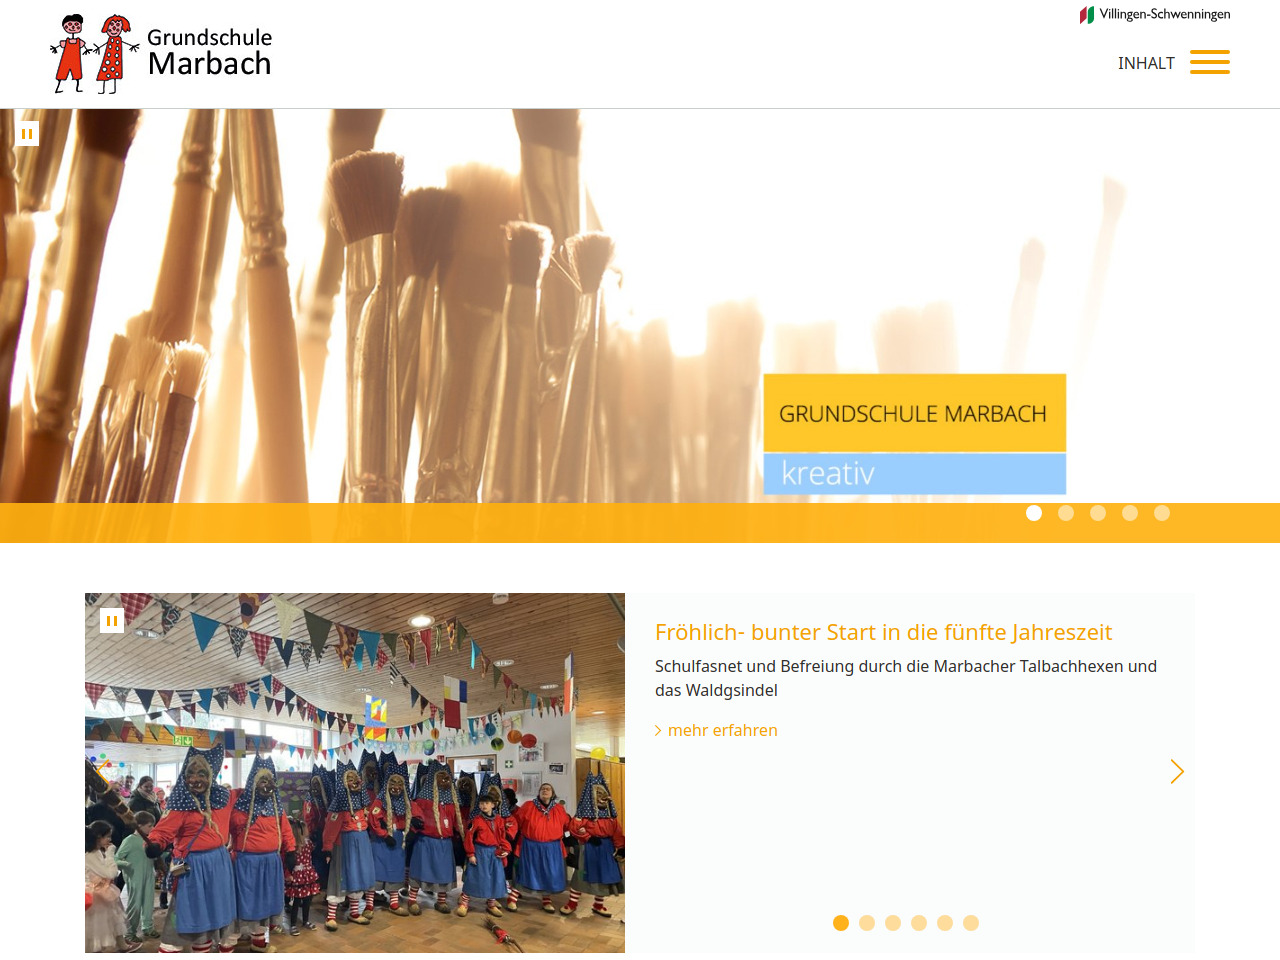Jump to last news carousel dot
1280x960 pixels.
click(971, 923)
